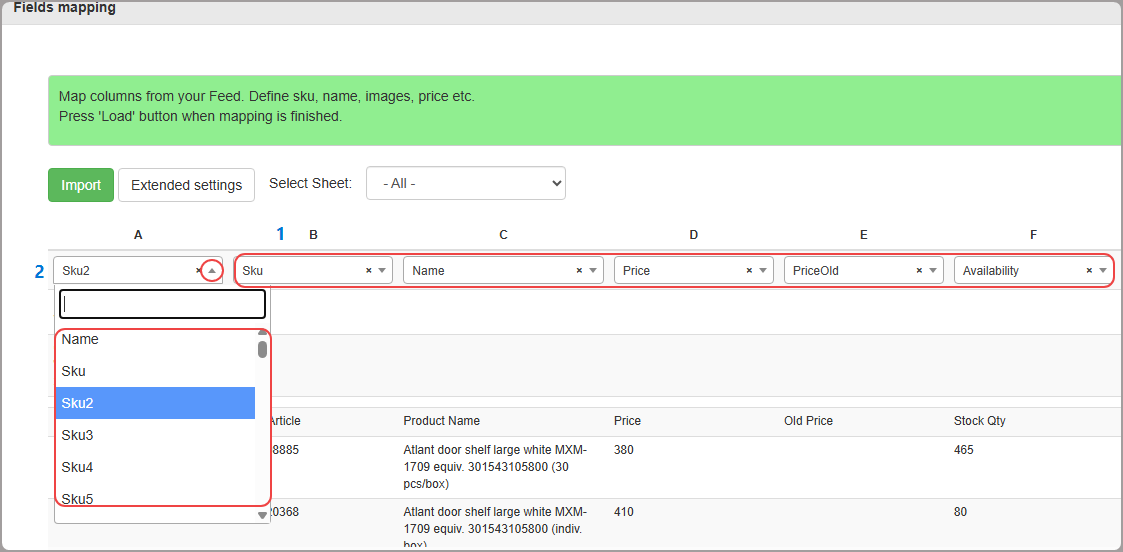1123x552 pixels.
Task: Clear the Price mapping in column D
Action: click(749, 271)
